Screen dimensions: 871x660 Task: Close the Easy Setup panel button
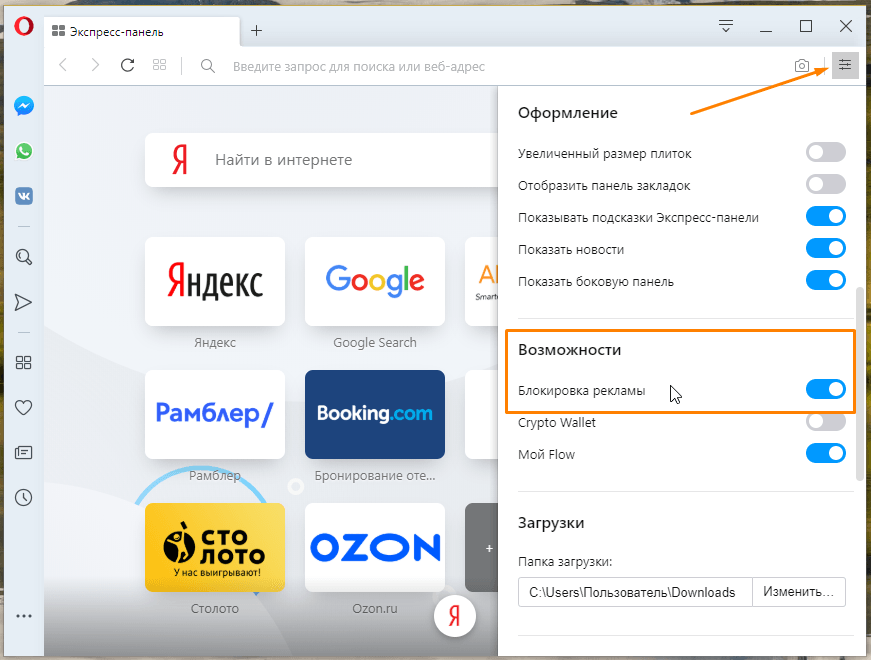(x=845, y=65)
